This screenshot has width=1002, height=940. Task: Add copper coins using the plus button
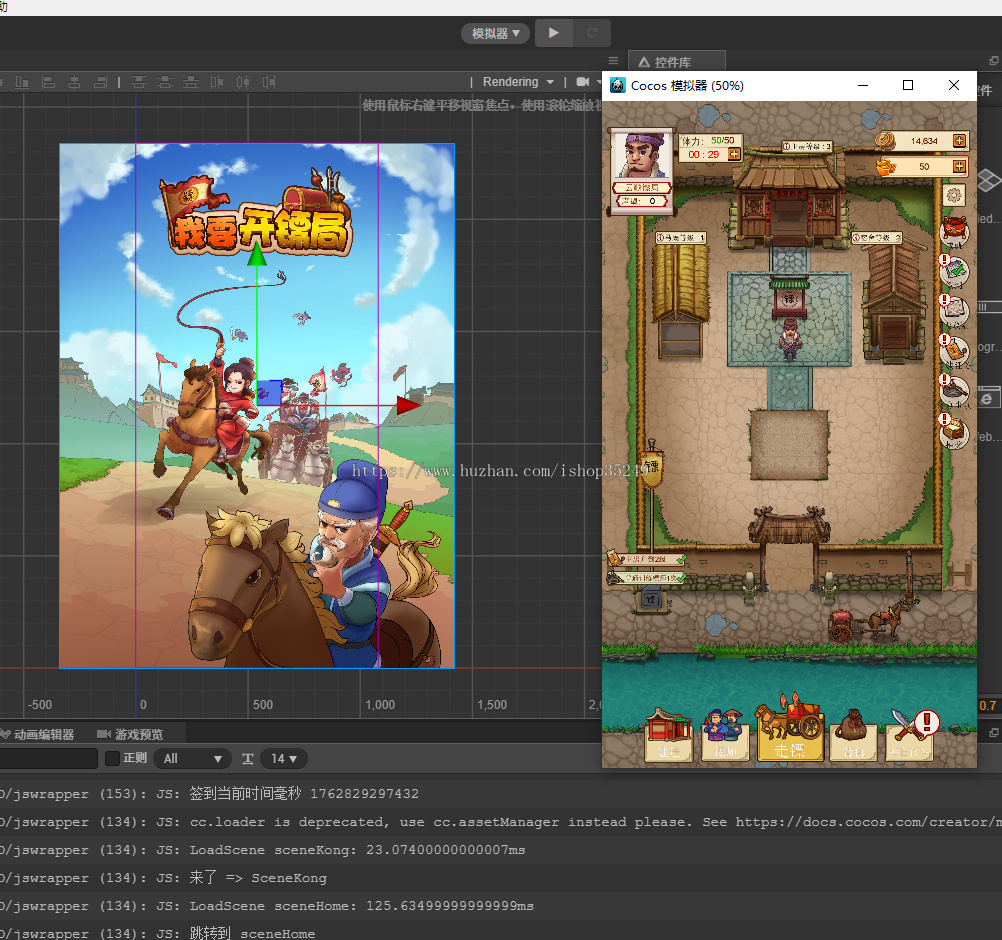[x=959, y=141]
